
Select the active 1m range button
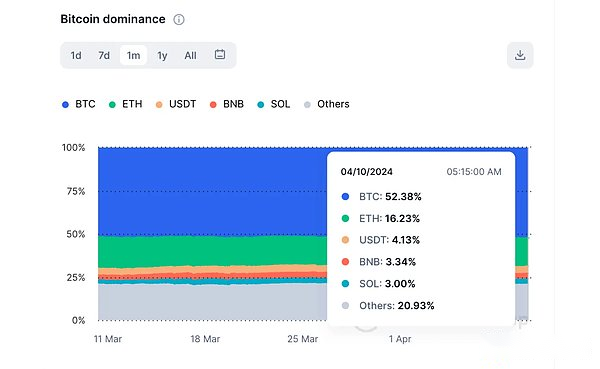[x=133, y=55]
